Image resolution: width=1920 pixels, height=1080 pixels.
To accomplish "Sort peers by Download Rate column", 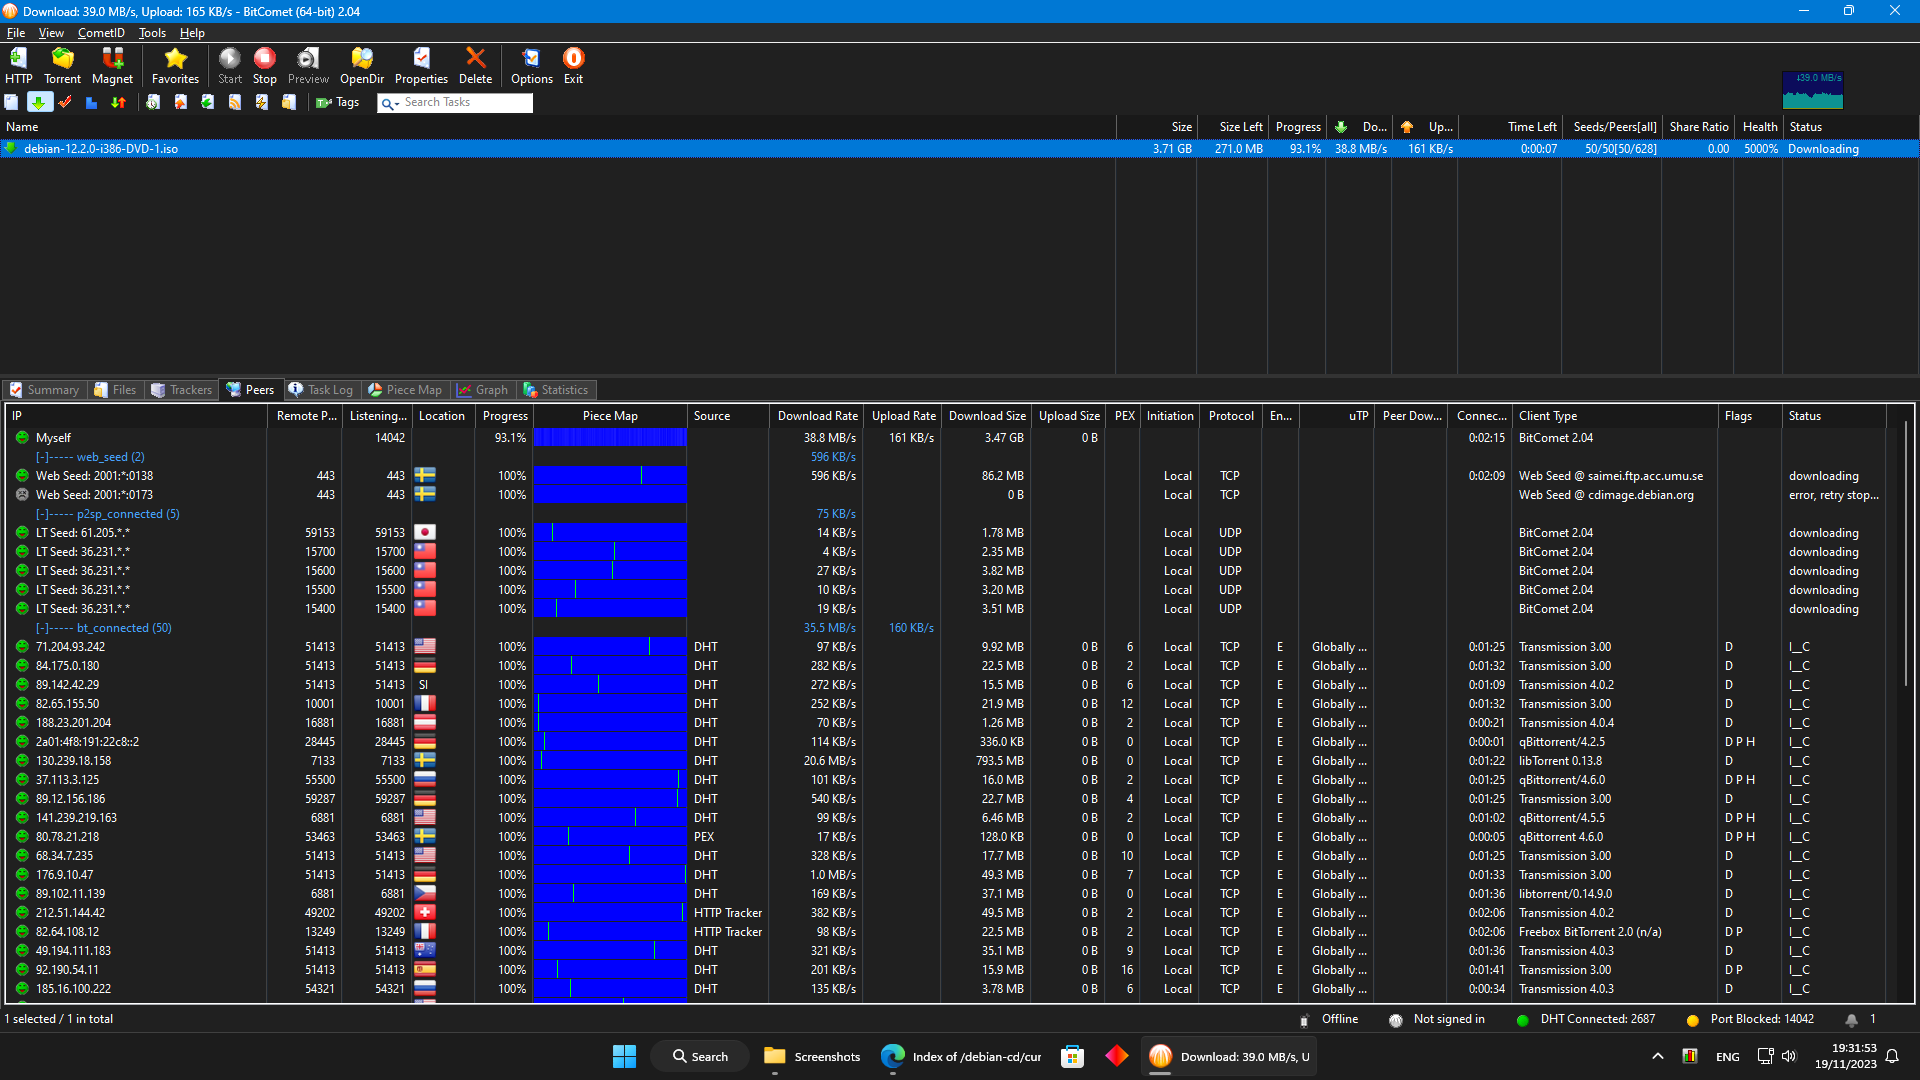I will 817,416.
